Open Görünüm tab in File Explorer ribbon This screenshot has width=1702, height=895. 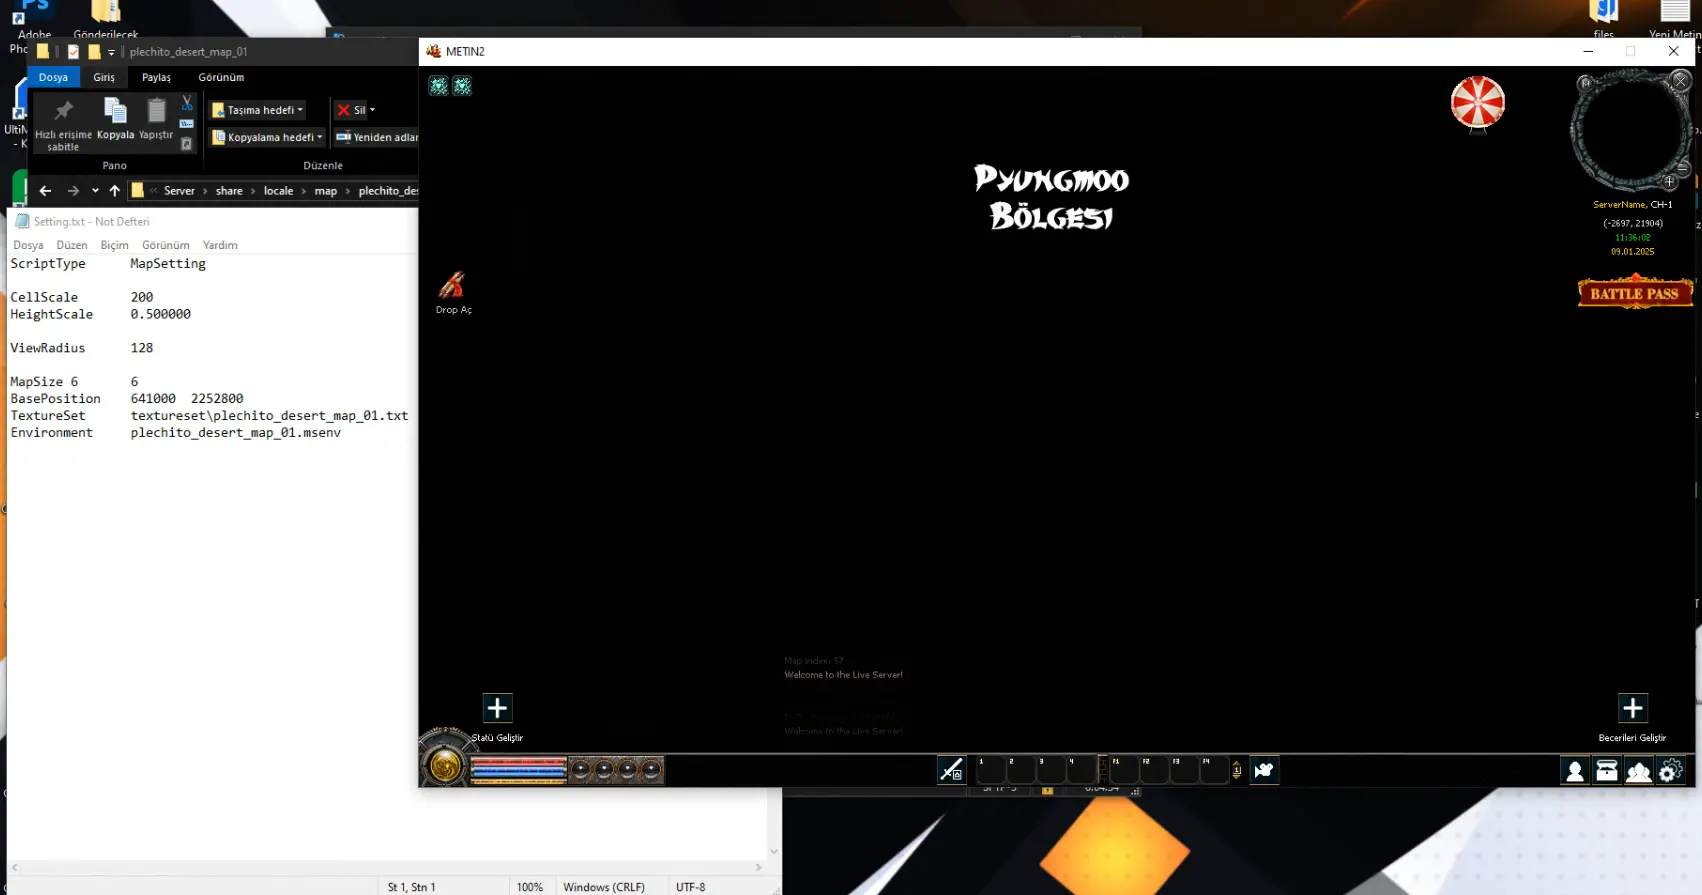(221, 77)
